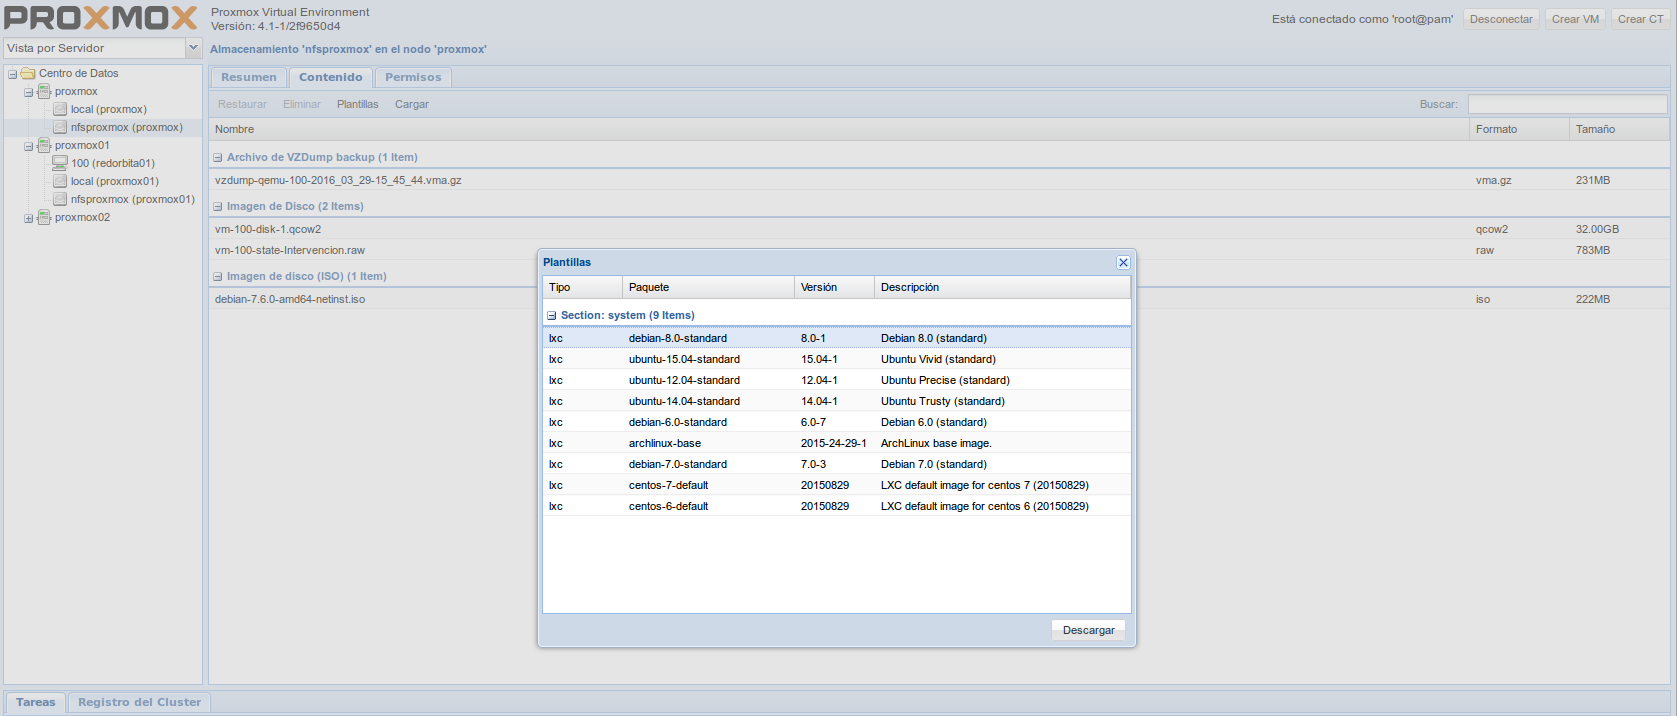Close the Plantillas dialog
Screen dimensions: 1677x716
1123,263
